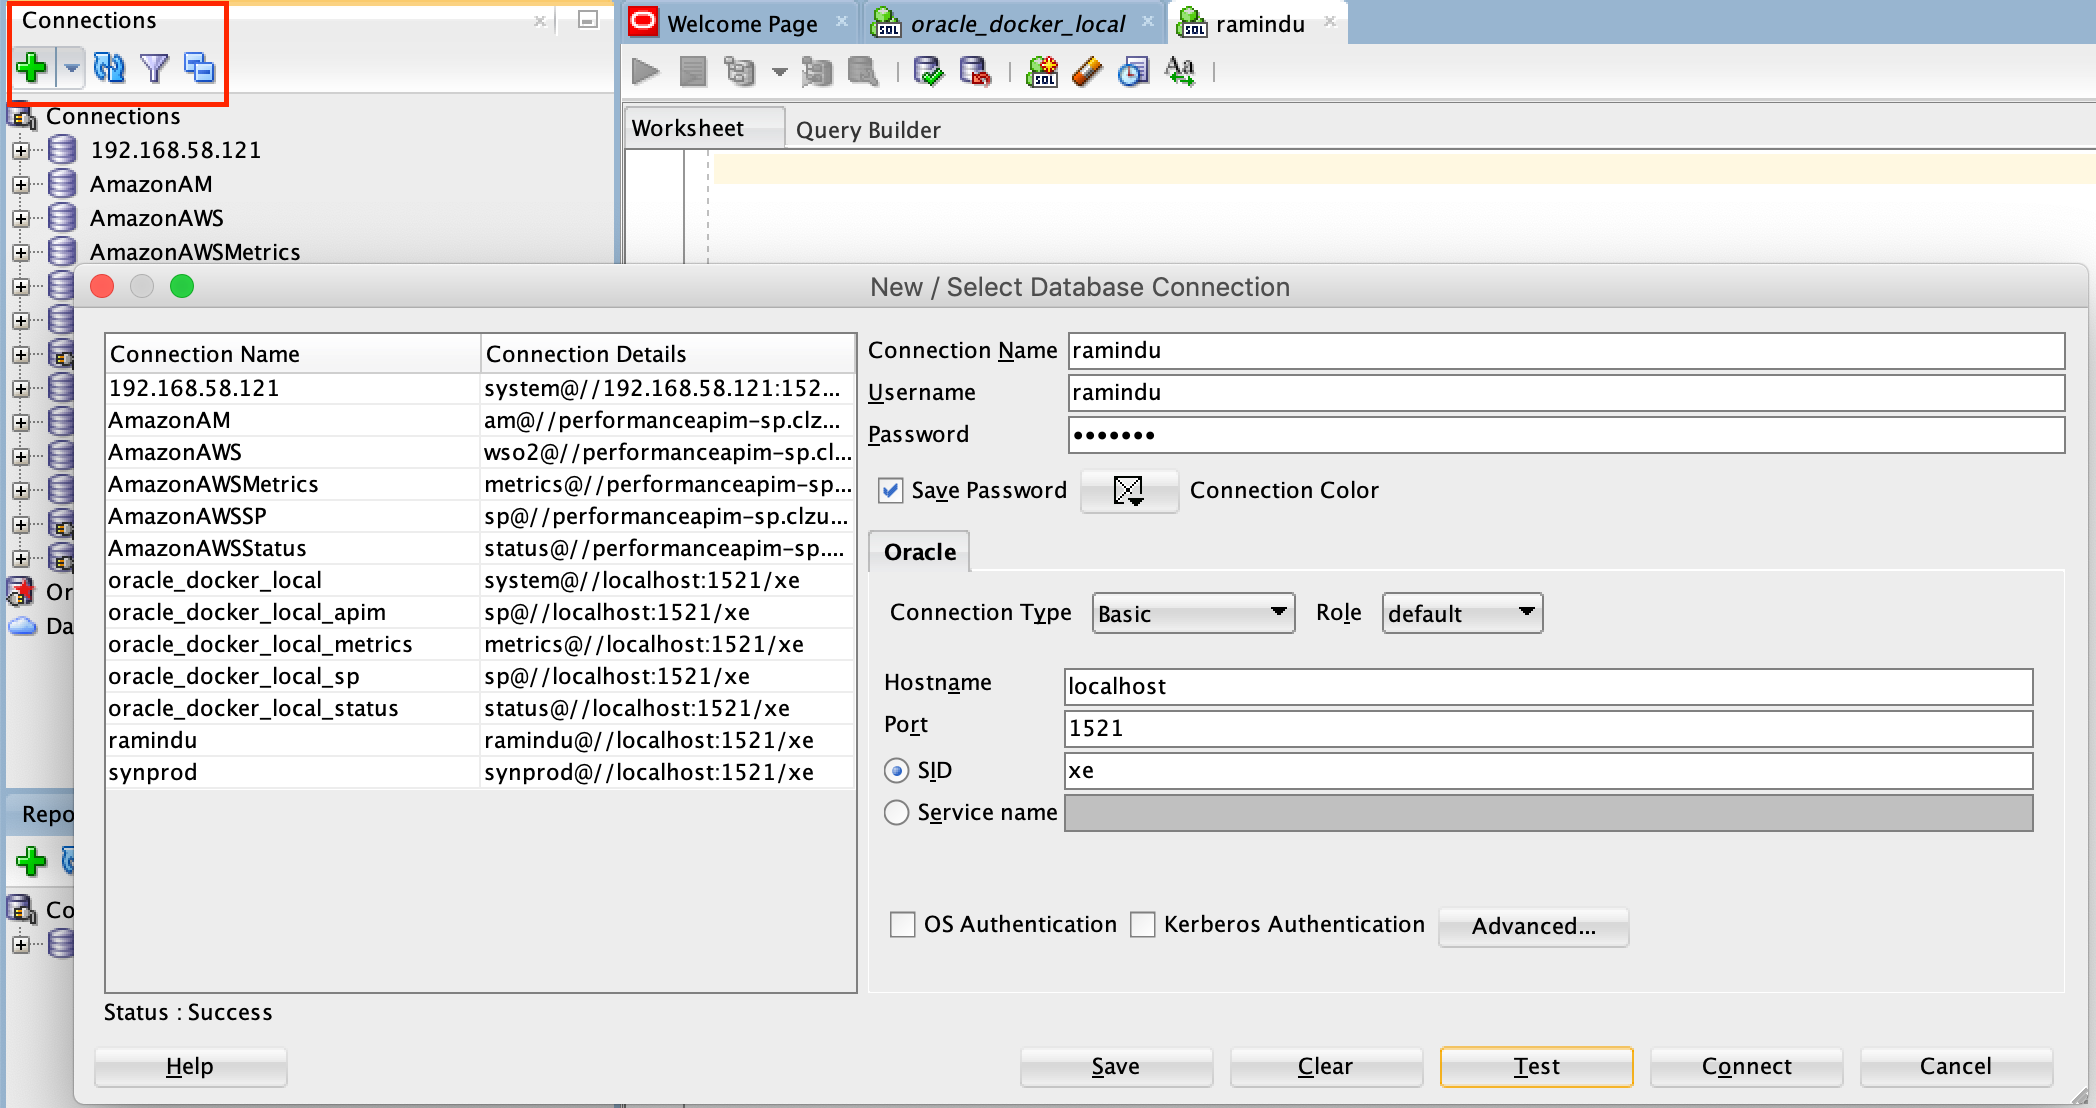Click the Autotrace icon

[x=817, y=72]
